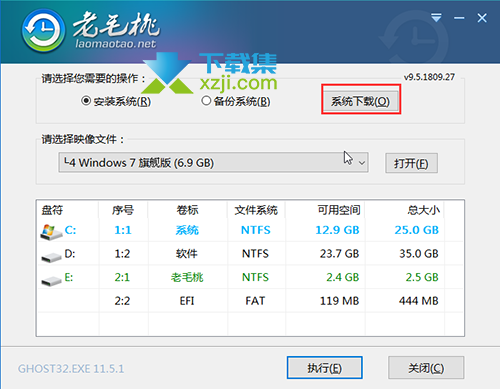Click the disk icon next to E:
Screen dimensions: 500x389
51,281
